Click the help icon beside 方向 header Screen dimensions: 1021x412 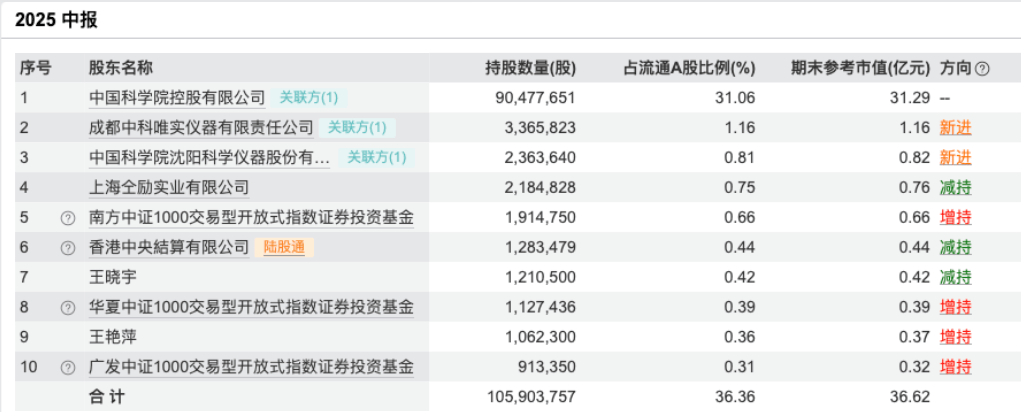982,68
